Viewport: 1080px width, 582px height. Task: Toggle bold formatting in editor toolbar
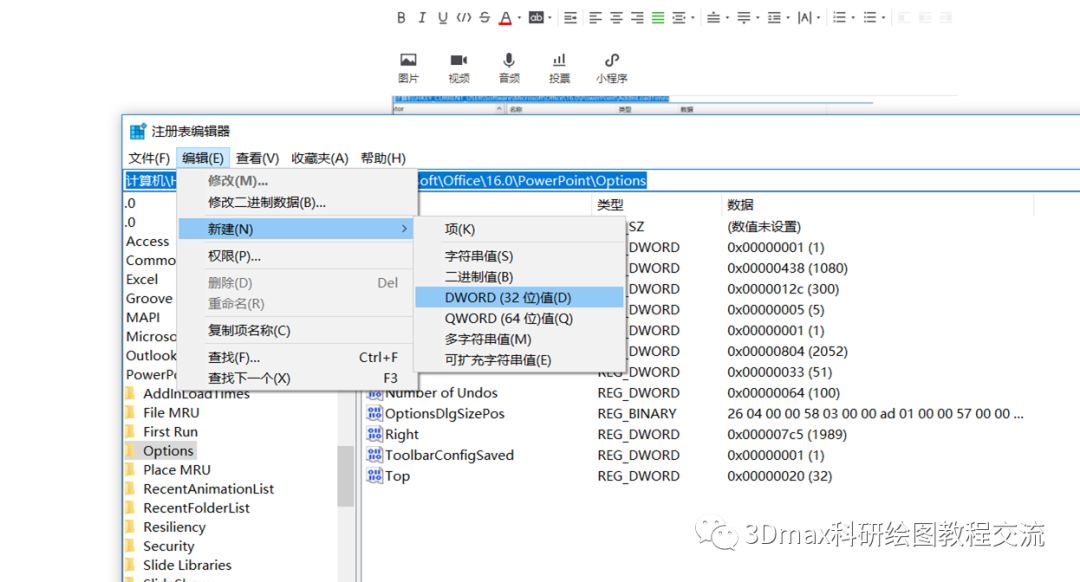pos(401,18)
